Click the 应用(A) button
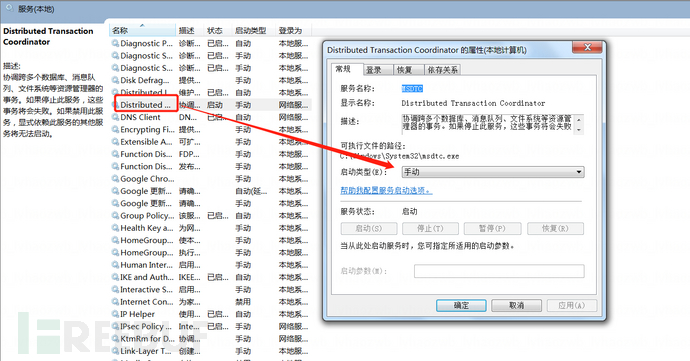Image resolution: width=690 pixels, height=361 pixels. [x=572, y=306]
